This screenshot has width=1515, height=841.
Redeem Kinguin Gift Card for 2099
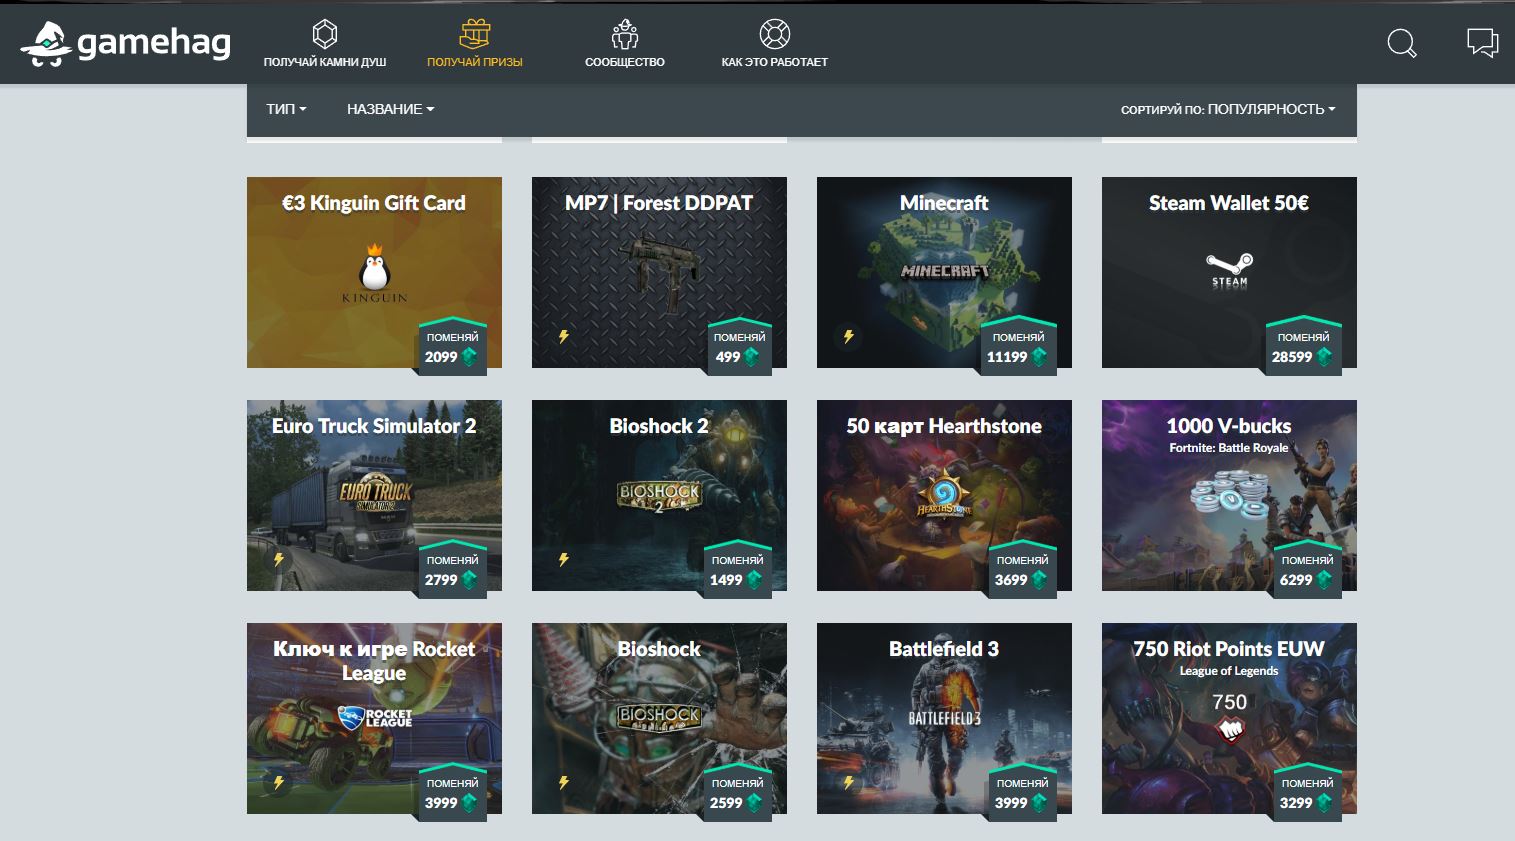tap(452, 346)
